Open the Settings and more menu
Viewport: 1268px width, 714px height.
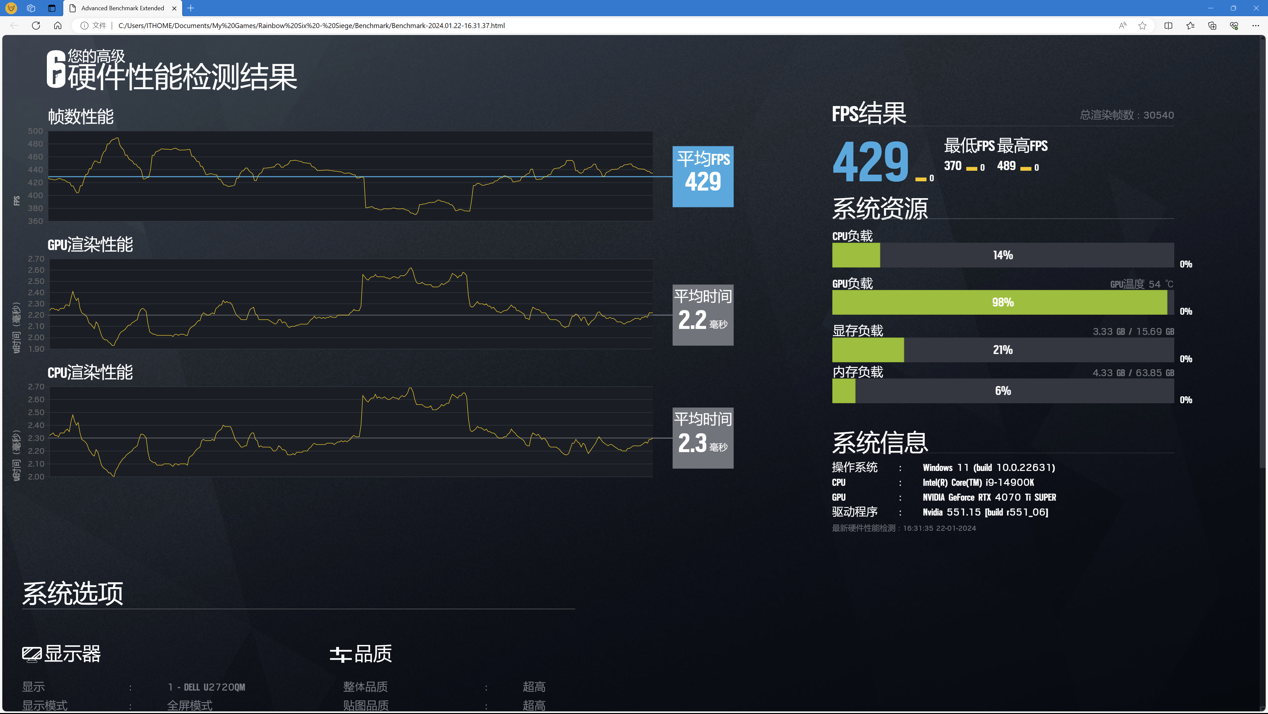click(1256, 25)
